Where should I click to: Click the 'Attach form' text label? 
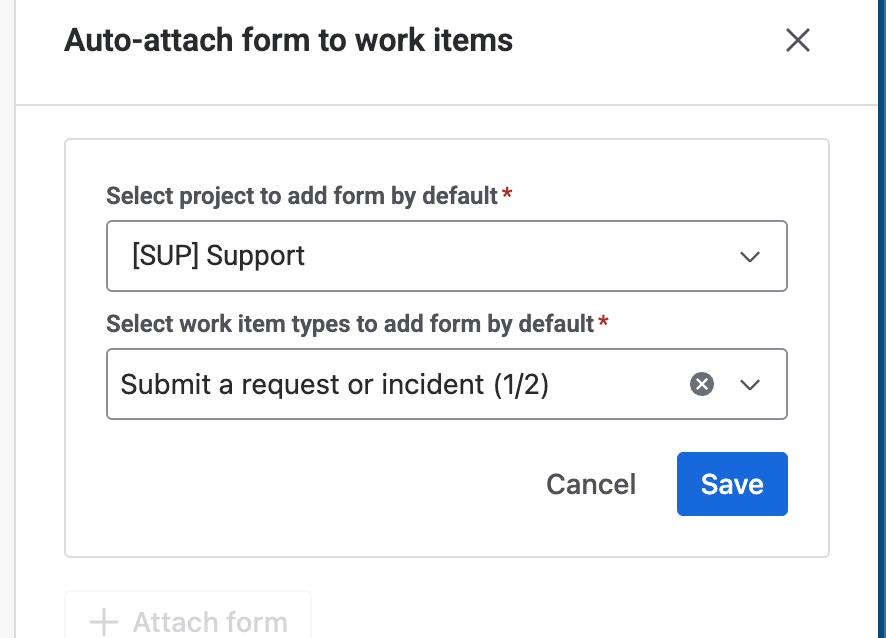[210, 622]
